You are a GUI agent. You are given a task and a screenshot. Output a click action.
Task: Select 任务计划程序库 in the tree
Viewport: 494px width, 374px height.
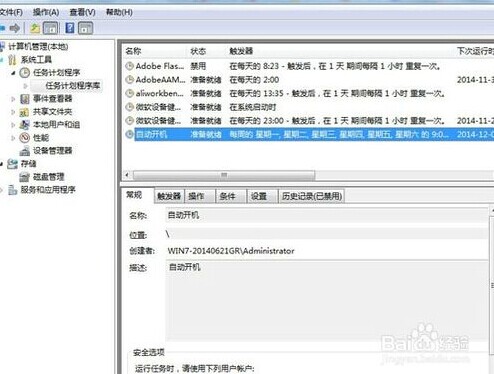(73, 86)
